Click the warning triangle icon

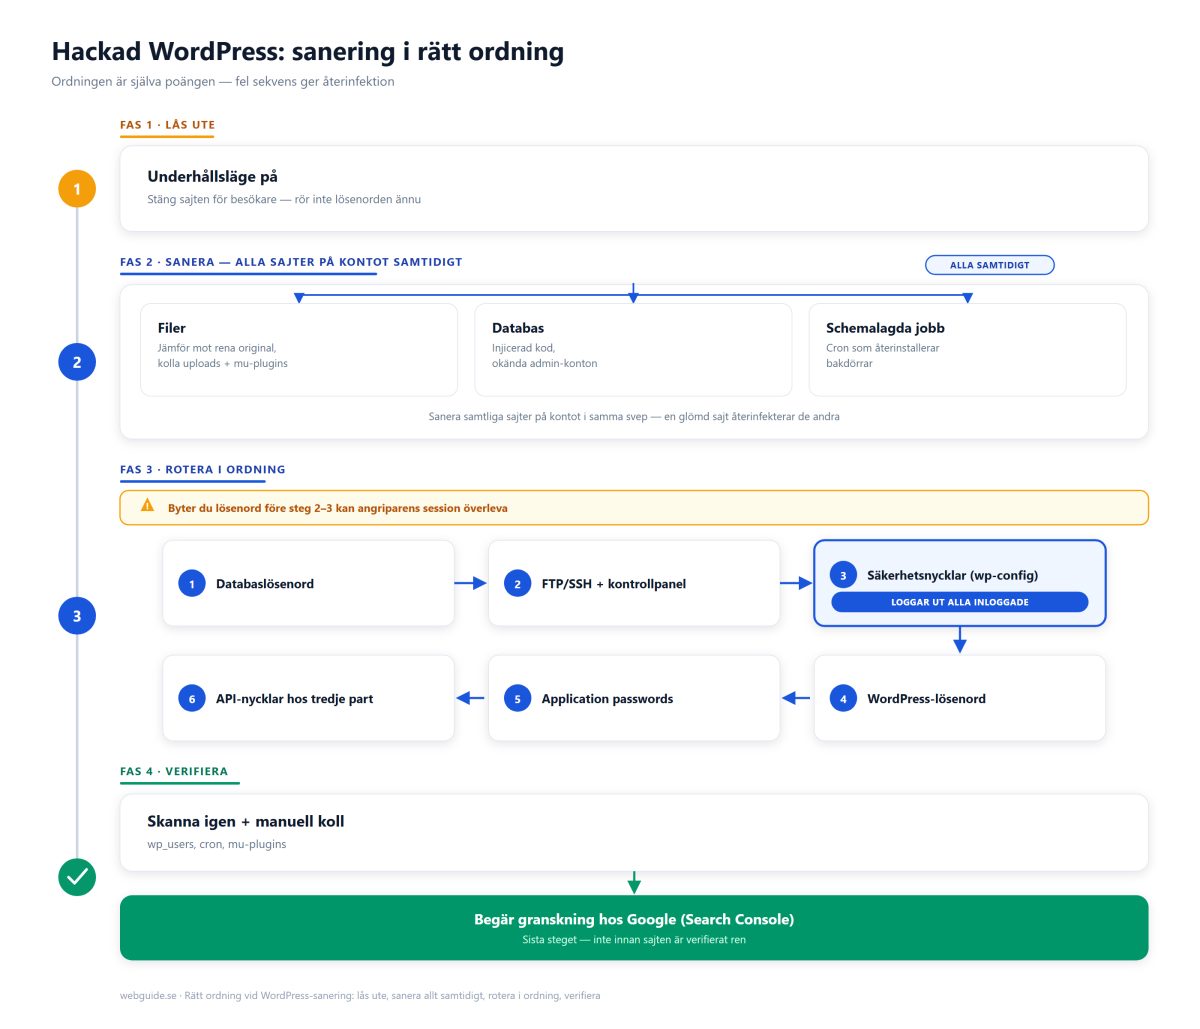[148, 507]
